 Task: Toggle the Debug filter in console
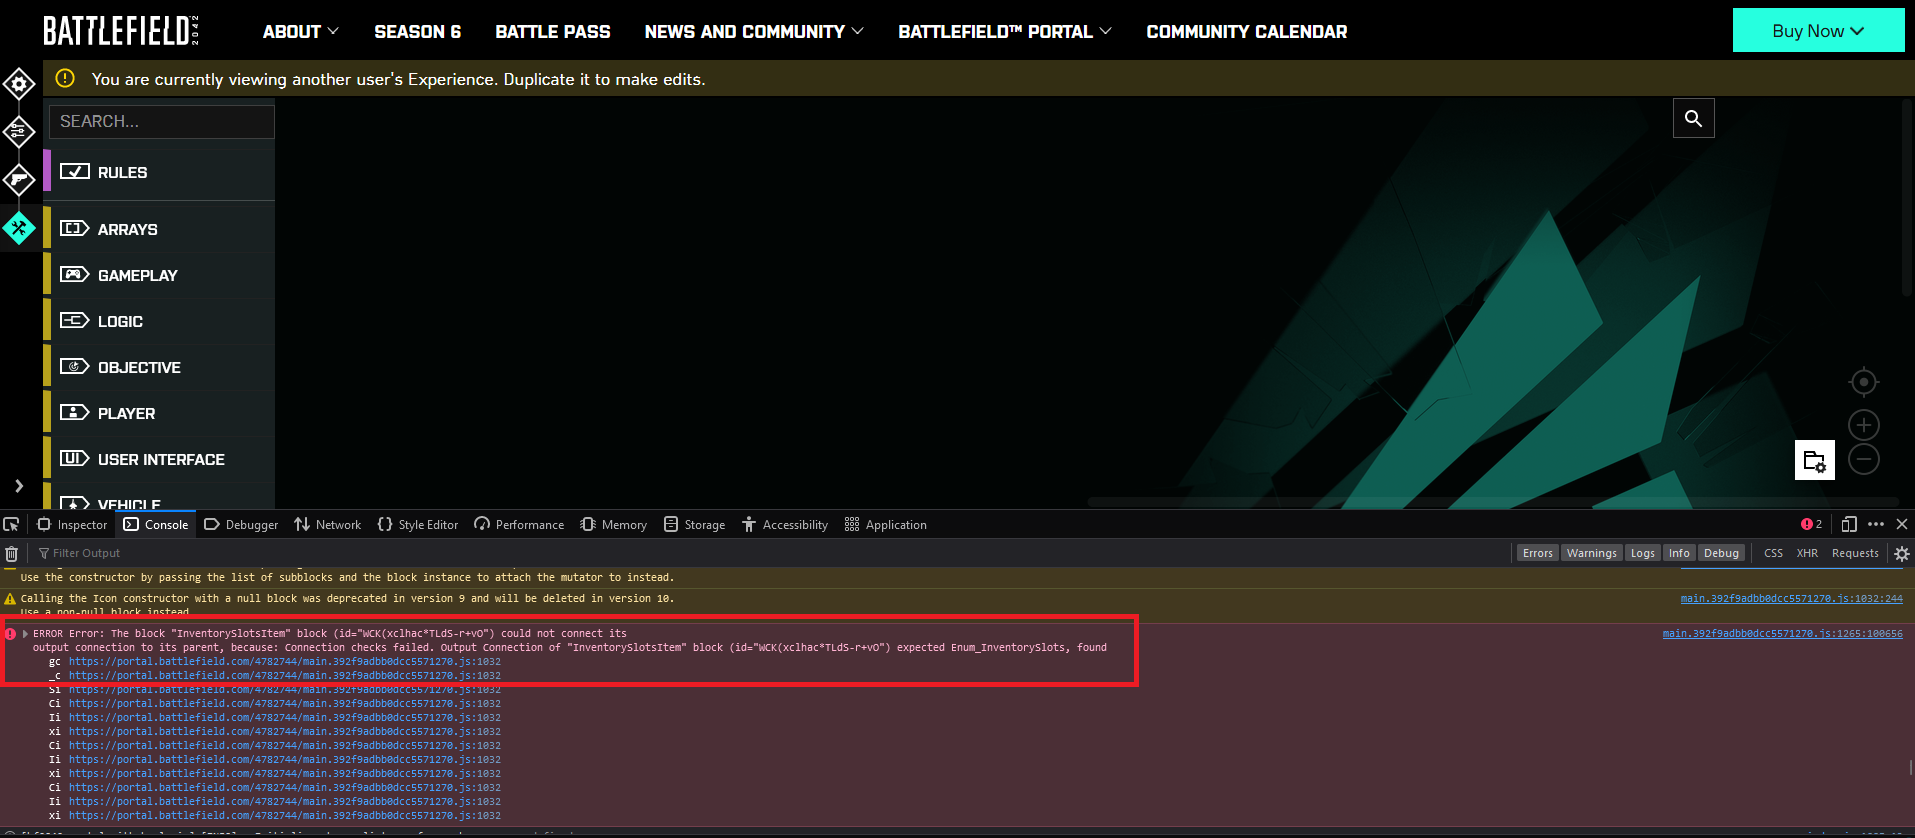click(x=1721, y=553)
